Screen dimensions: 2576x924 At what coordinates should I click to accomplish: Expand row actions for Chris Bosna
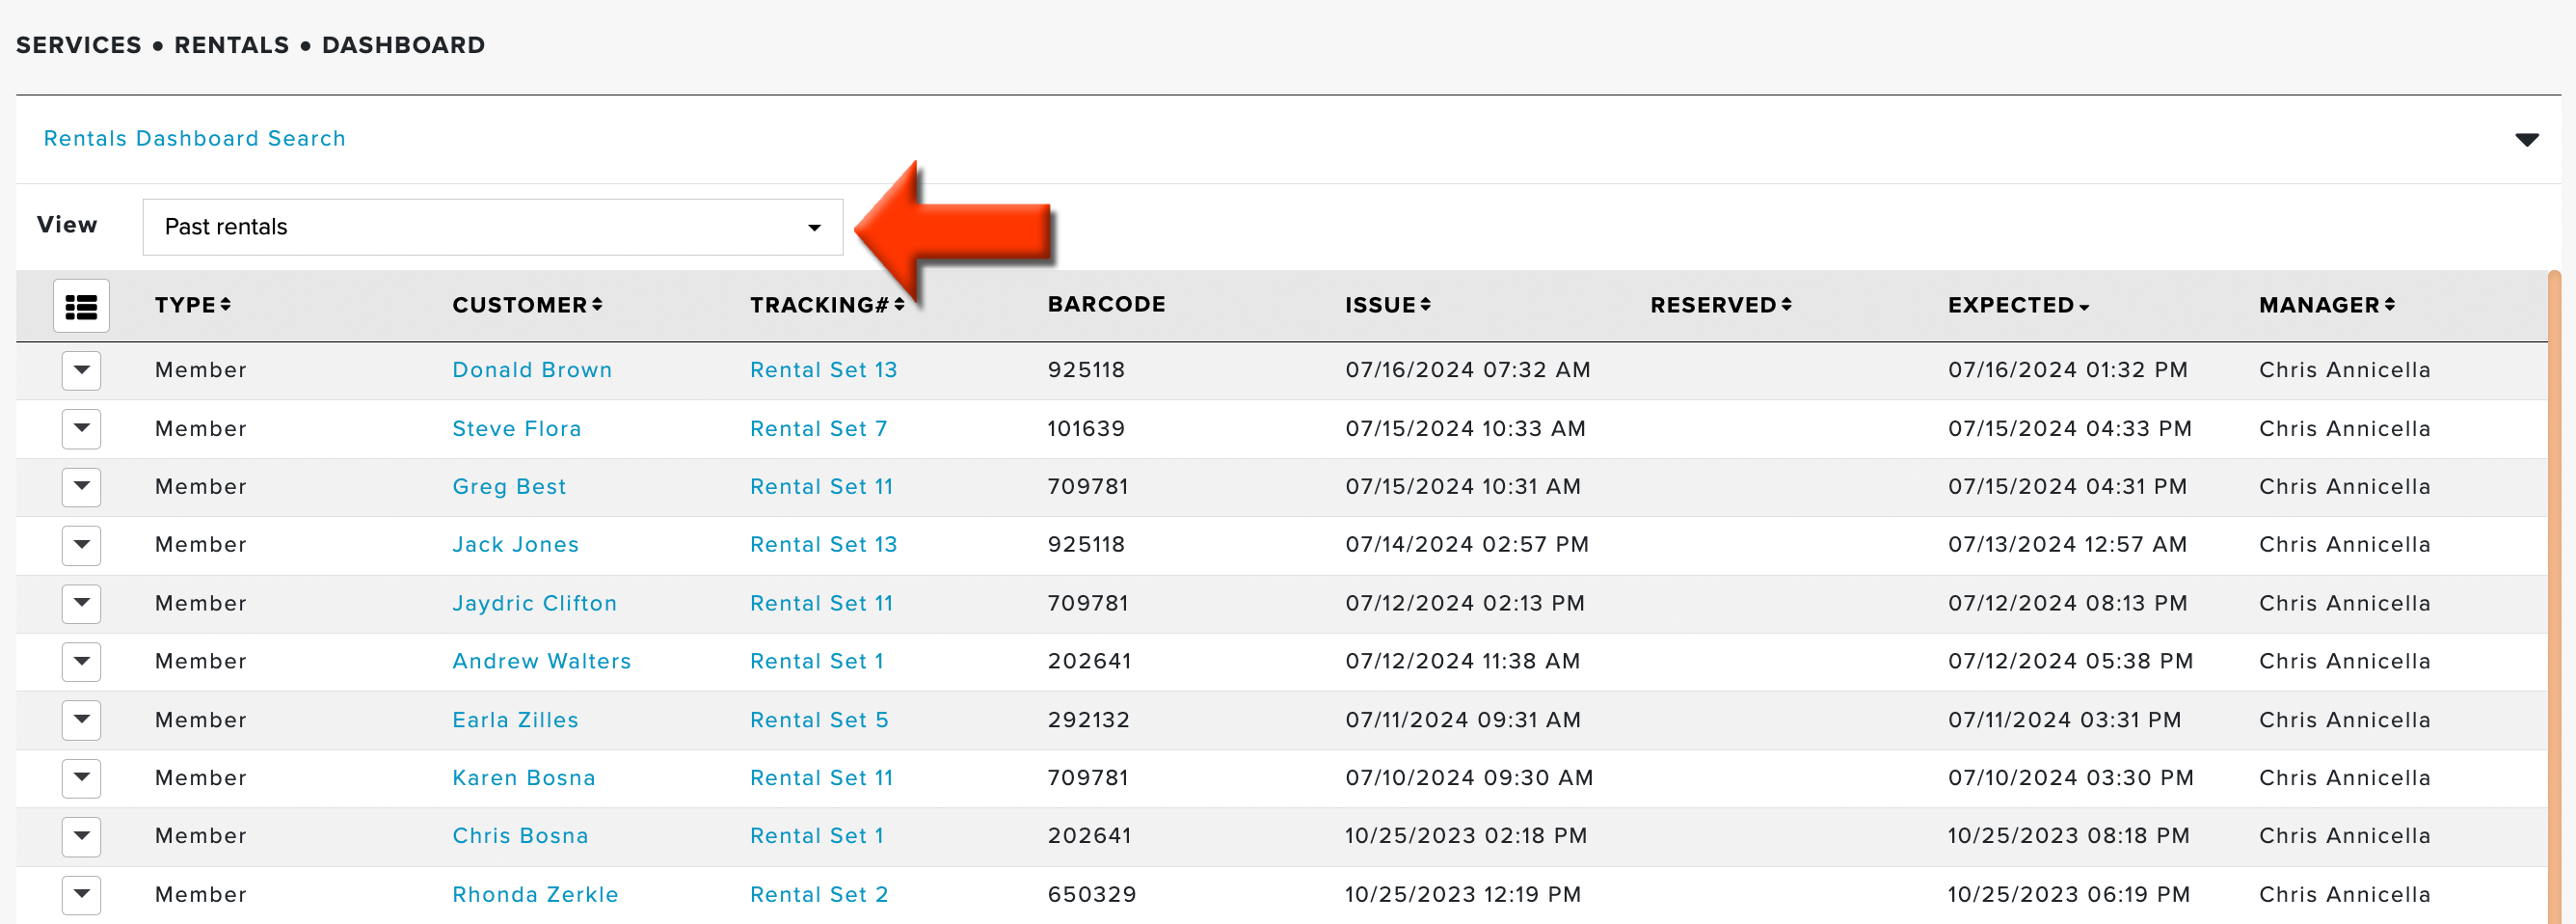81,837
